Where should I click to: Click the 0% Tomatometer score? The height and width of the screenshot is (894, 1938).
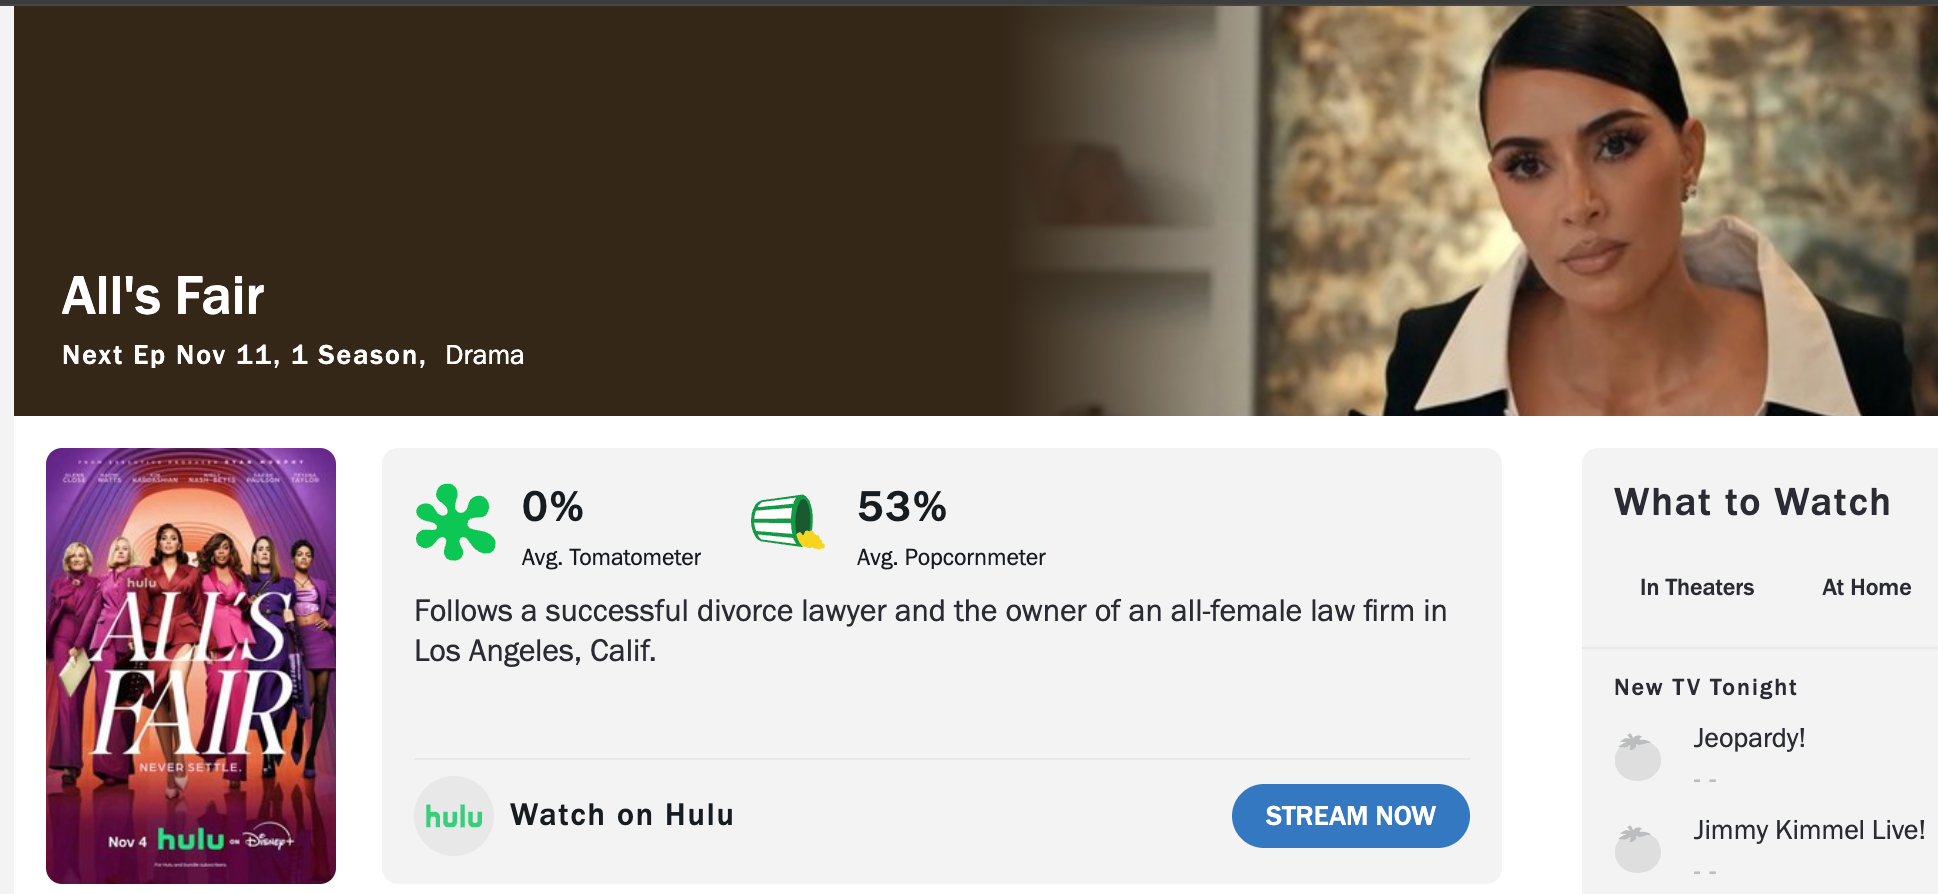(553, 508)
